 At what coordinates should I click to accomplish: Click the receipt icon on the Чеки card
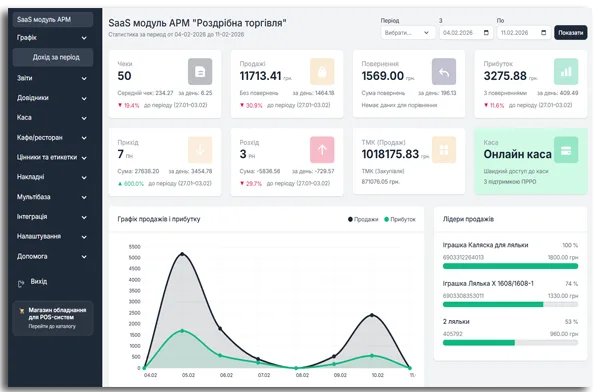pos(200,71)
